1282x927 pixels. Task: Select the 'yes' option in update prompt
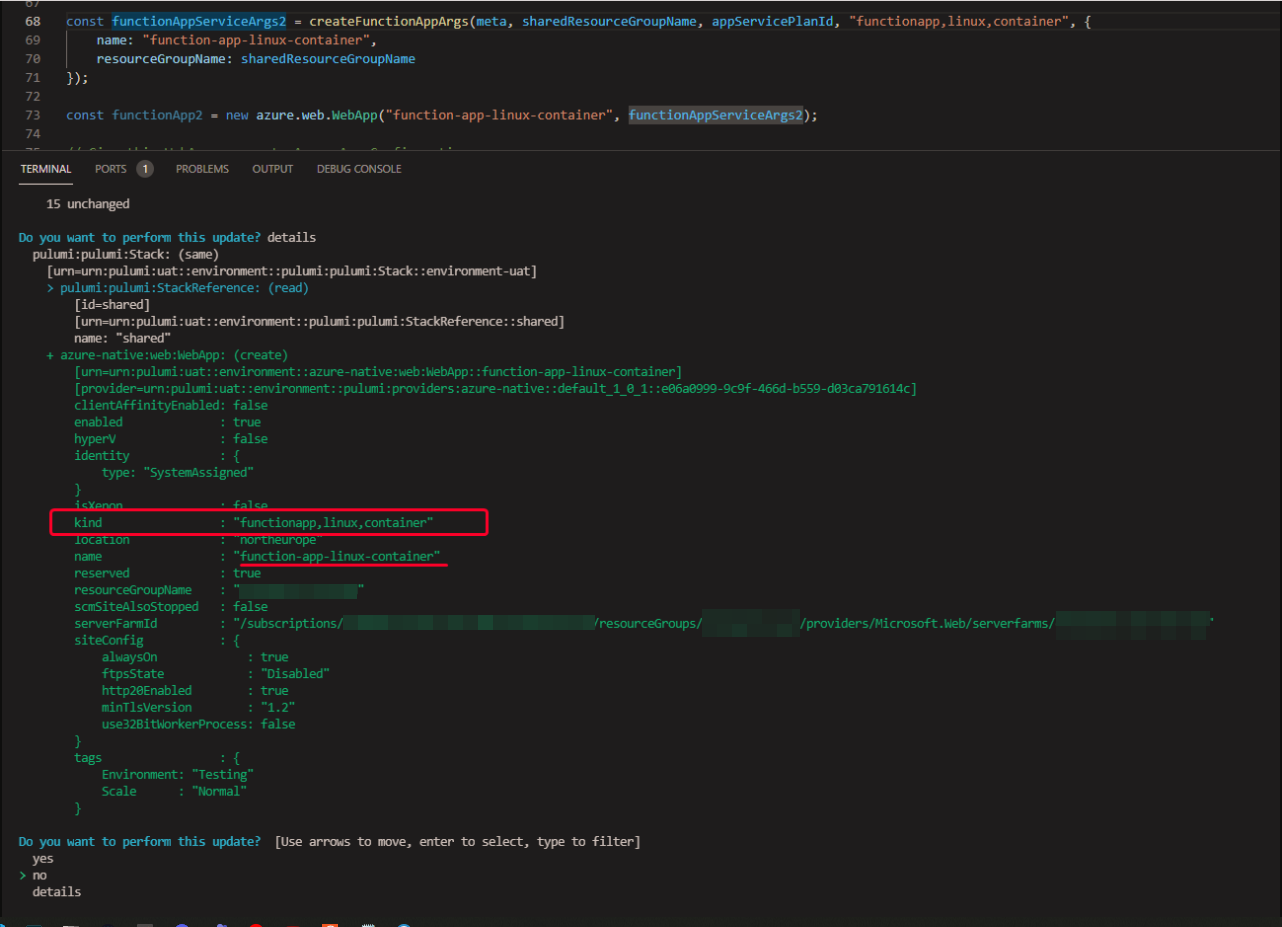coord(43,859)
